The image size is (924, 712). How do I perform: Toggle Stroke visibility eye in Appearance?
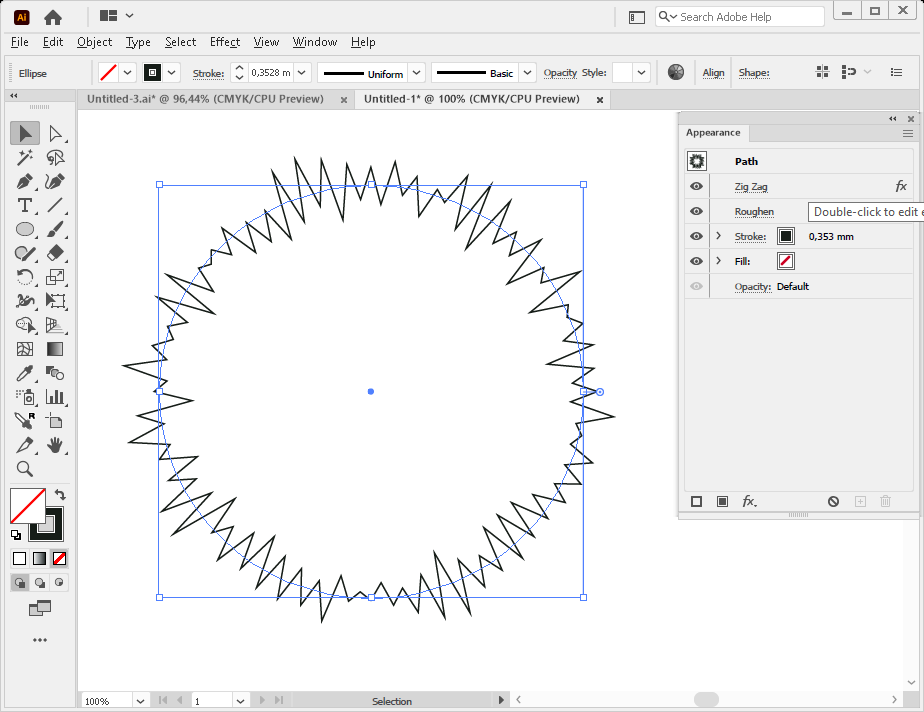coord(696,237)
